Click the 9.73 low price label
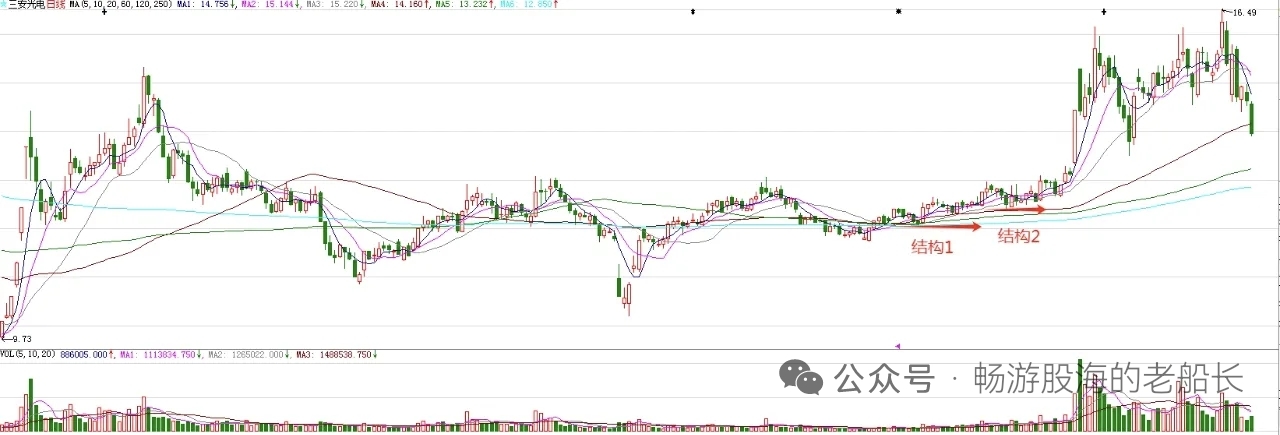 click(21, 339)
